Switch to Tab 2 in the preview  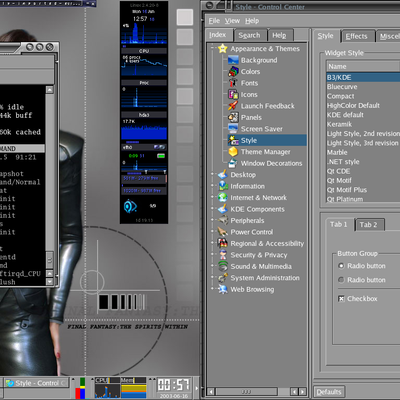369,225
